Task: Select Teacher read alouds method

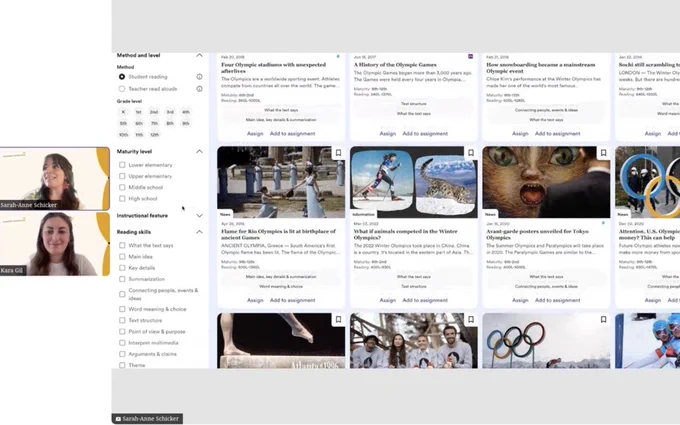Action: click(122, 89)
